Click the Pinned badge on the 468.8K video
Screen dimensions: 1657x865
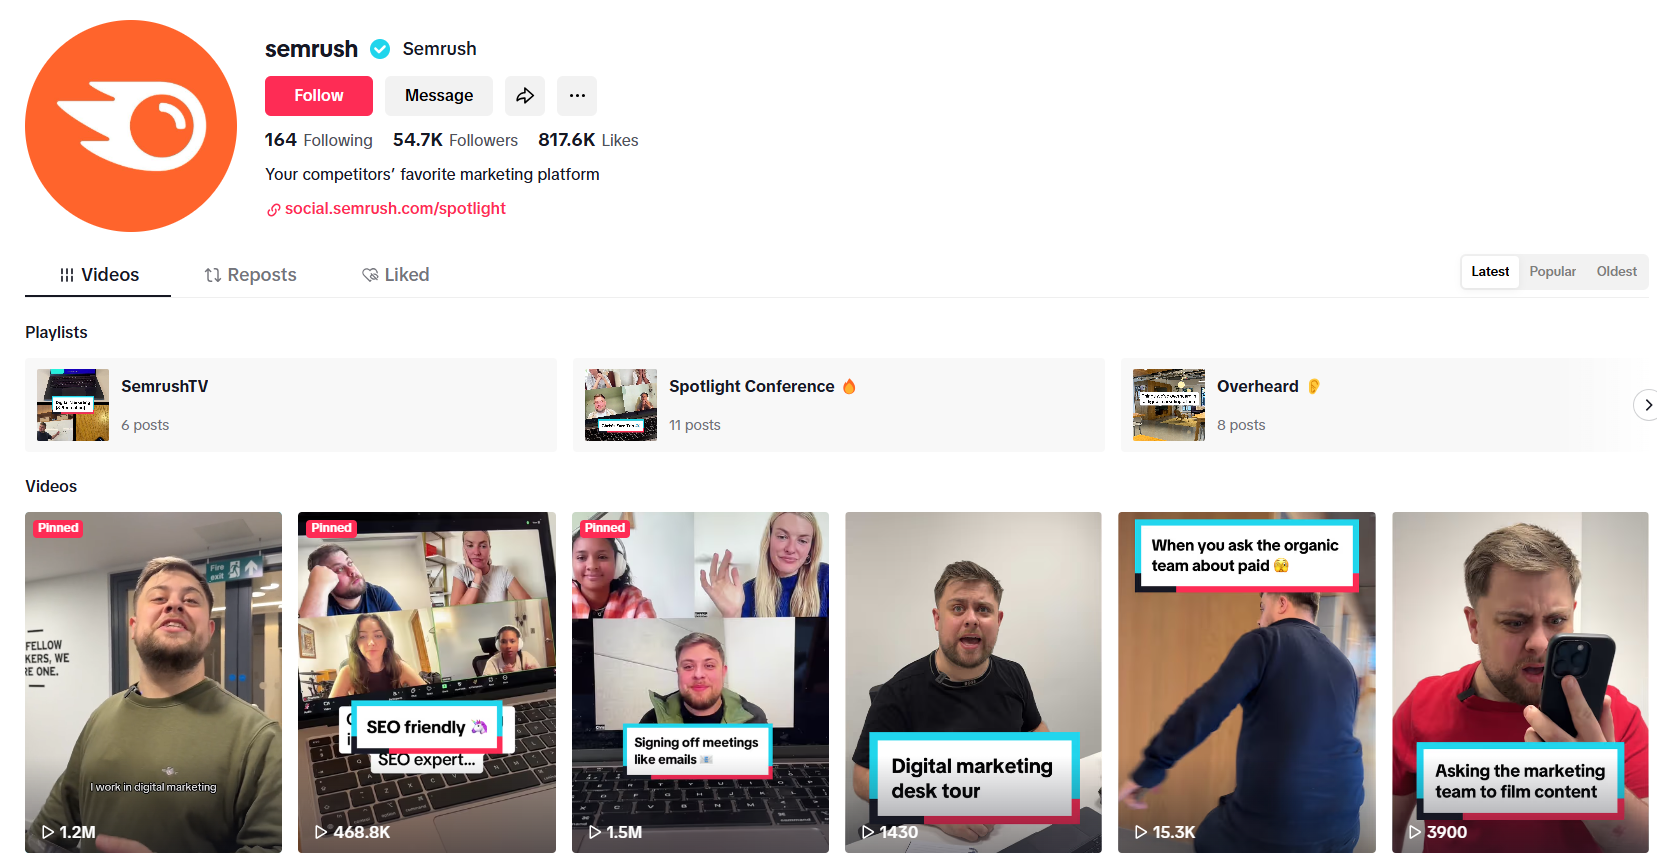point(332,528)
